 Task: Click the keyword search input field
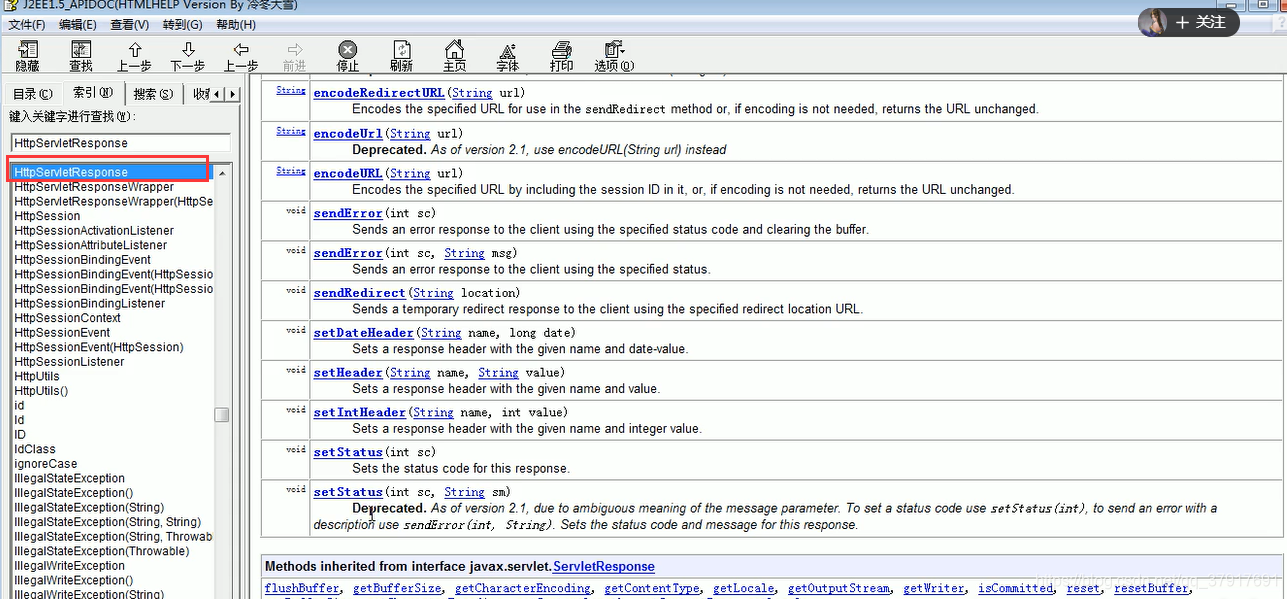pyautogui.click(x=120, y=143)
